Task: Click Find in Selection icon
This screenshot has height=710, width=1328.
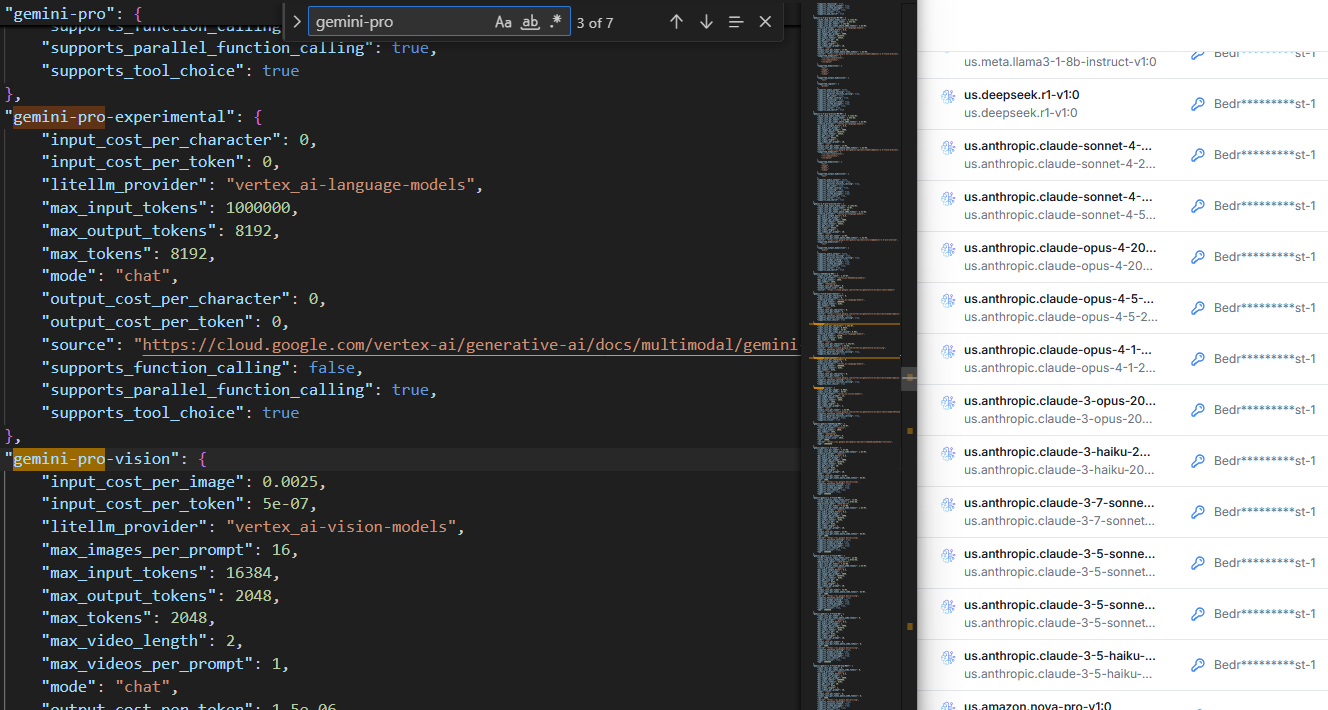Action: [x=736, y=22]
